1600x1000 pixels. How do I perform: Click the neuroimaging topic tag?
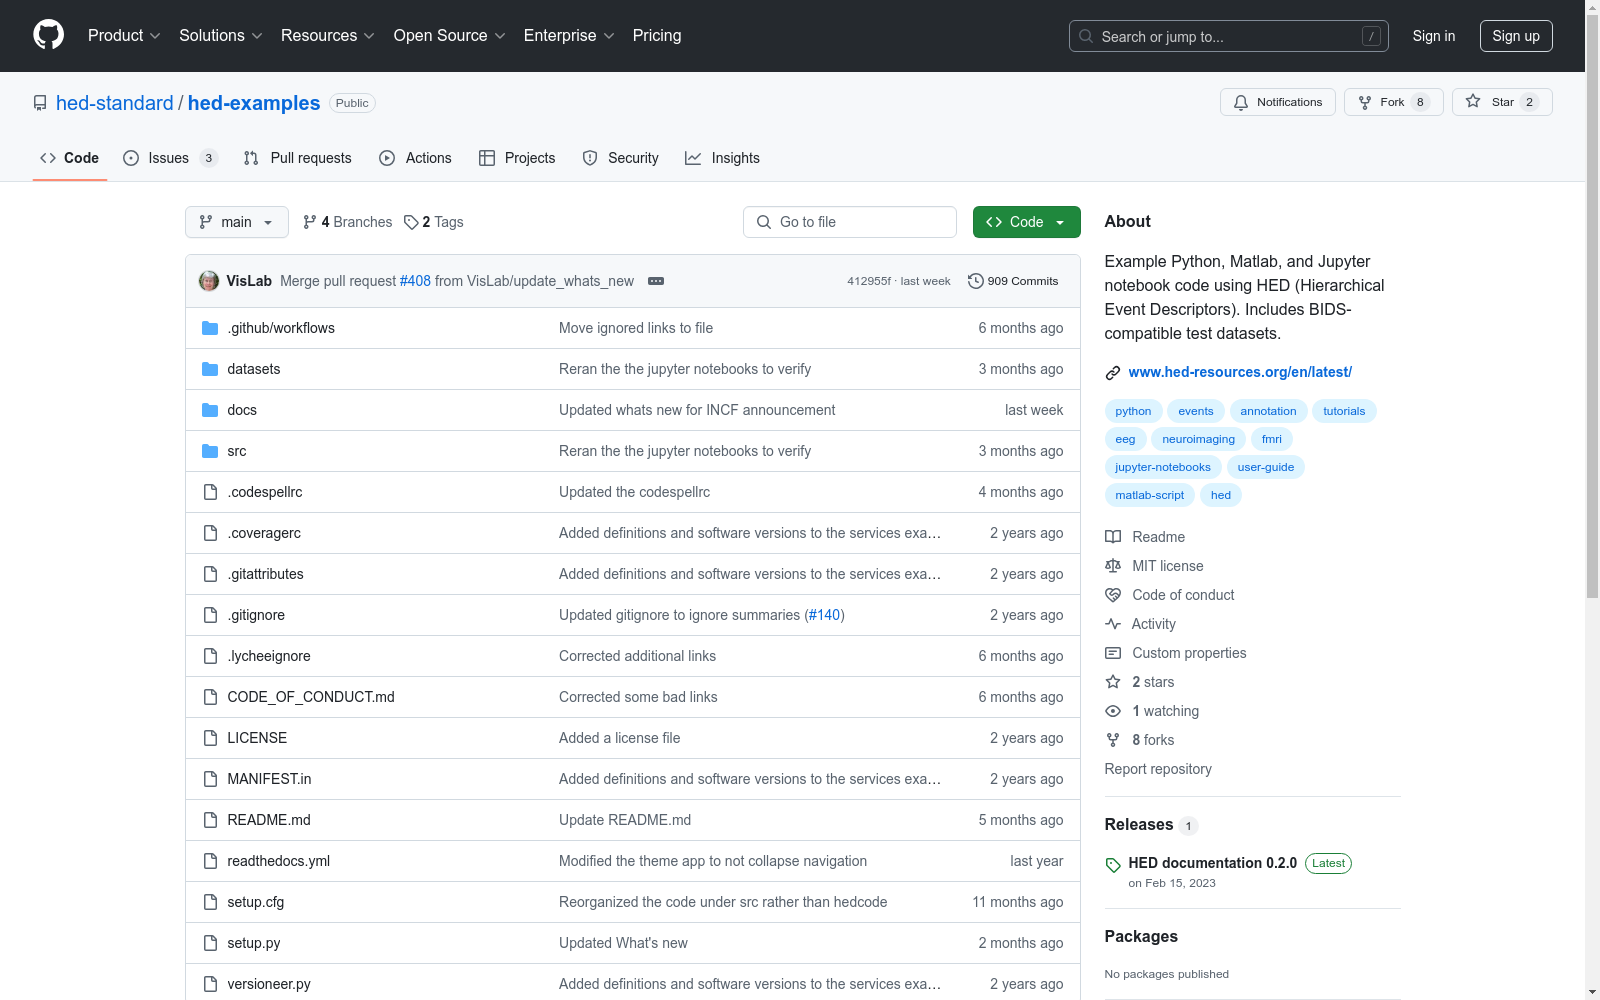point(1198,439)
